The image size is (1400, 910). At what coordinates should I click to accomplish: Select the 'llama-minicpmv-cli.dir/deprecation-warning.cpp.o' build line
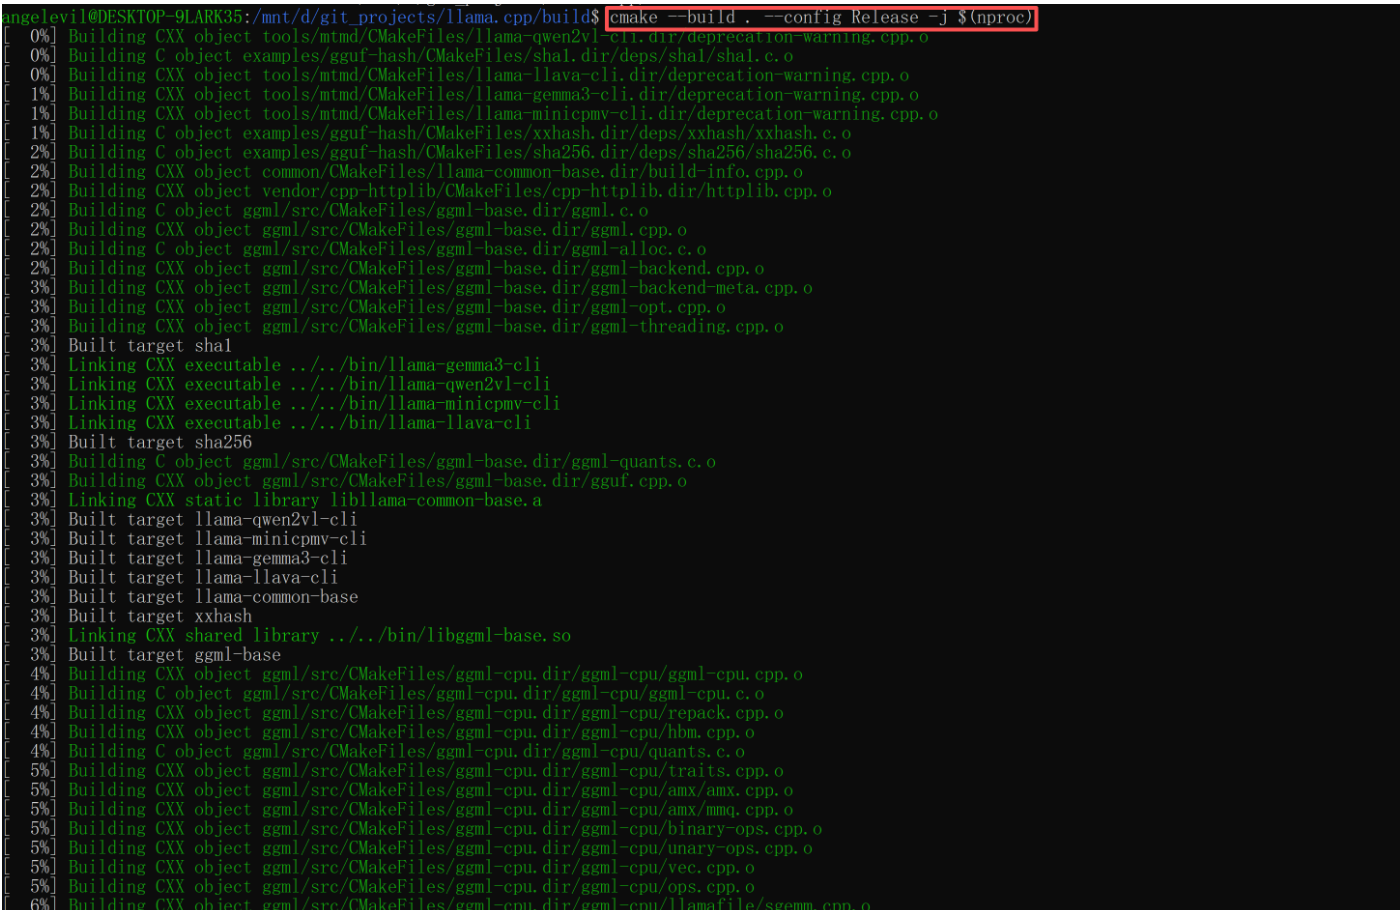(470, 114)
